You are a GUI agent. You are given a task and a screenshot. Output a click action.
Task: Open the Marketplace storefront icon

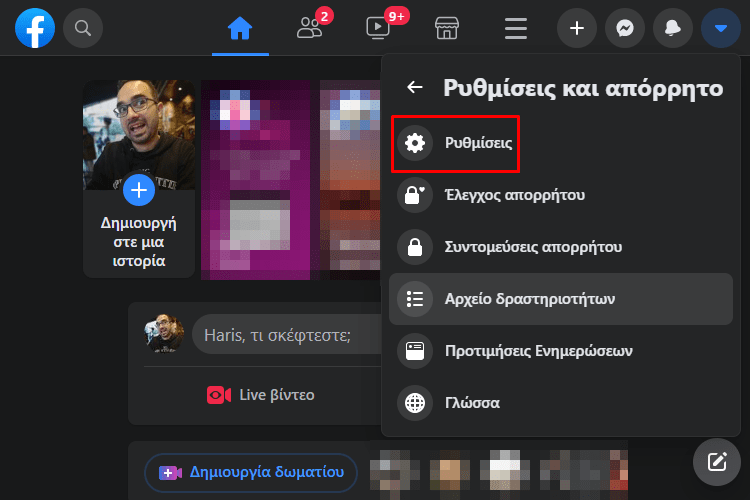[x=447, y=28]
